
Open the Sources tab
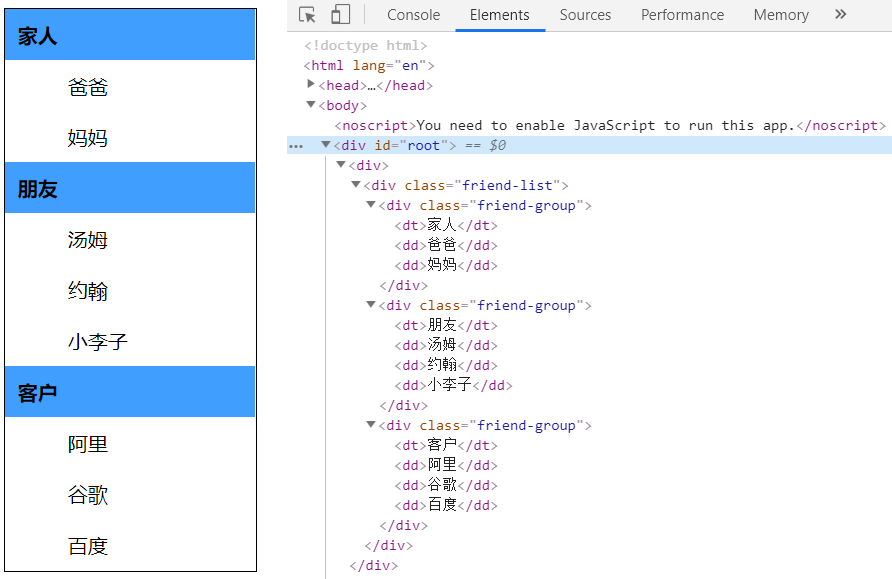(585, 15)
